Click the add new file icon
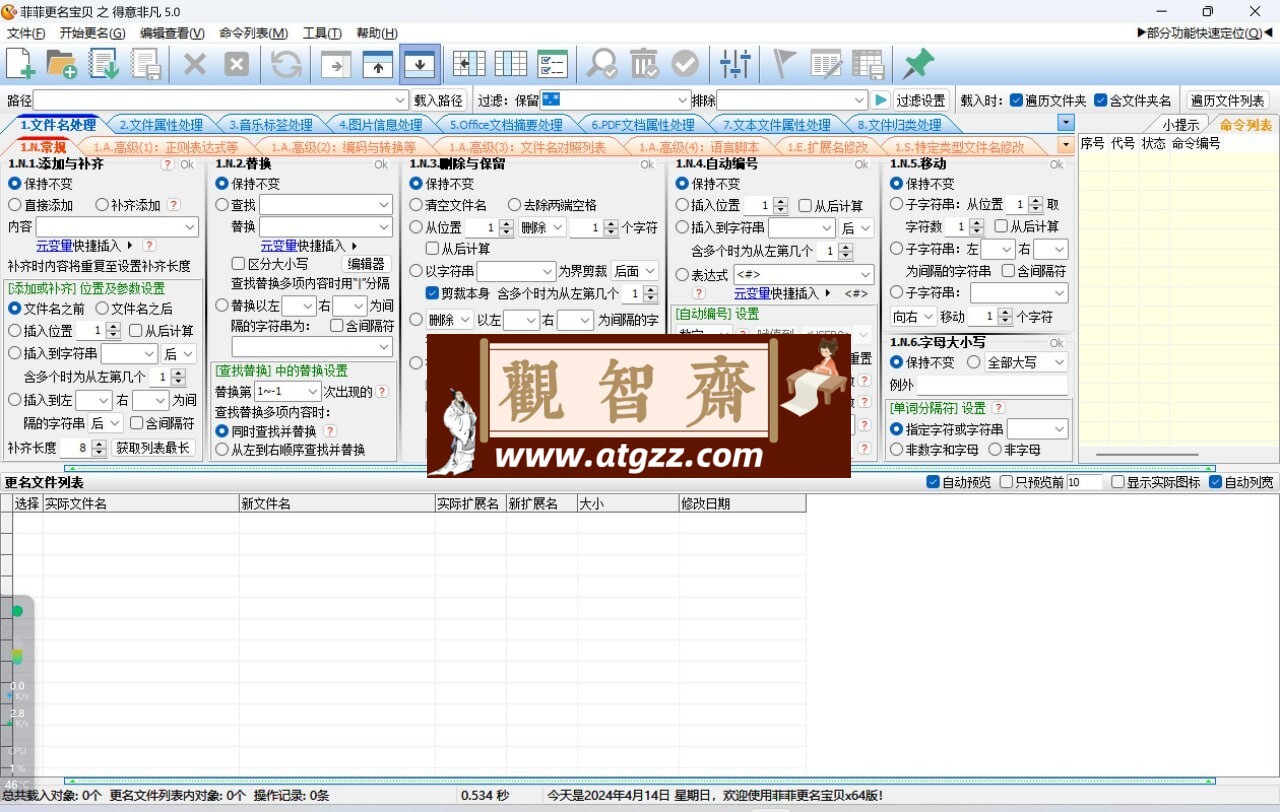The width and height of the screenshot is (1280, 812). [21, 64]
